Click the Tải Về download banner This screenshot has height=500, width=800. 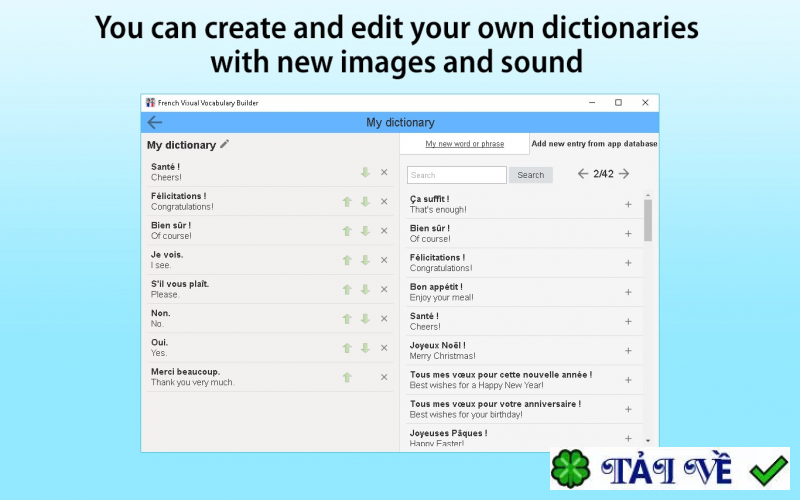670,468
